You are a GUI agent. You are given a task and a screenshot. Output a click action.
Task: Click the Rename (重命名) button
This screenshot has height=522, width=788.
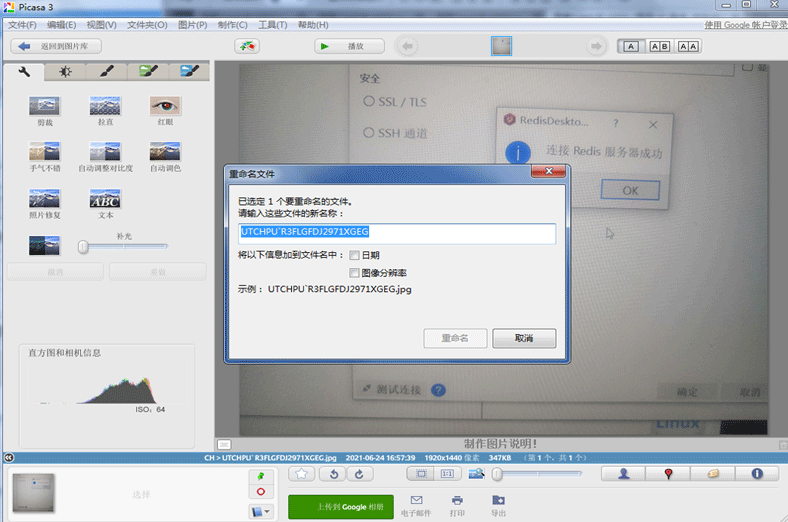[x=455, y=338]
